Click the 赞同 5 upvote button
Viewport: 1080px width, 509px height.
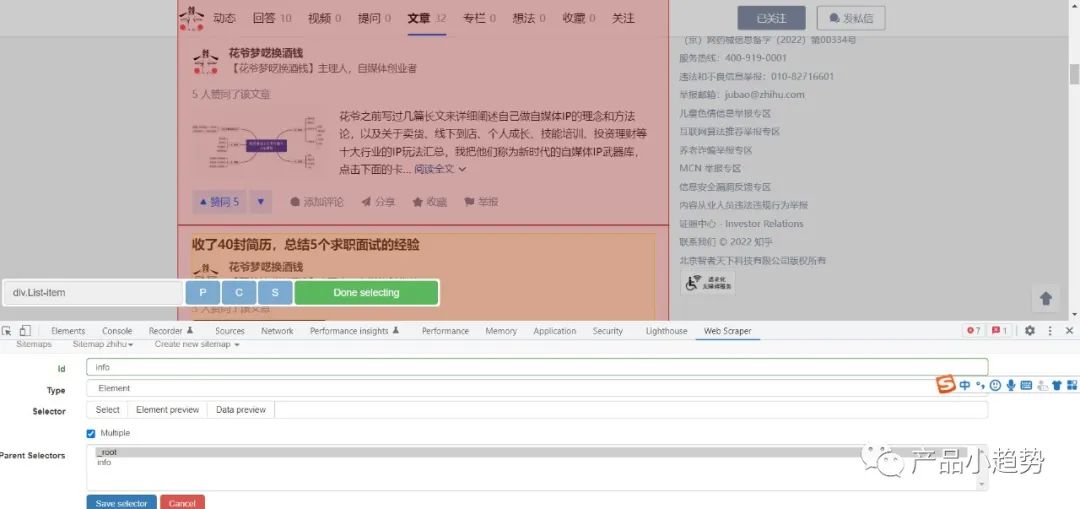pyautogui.click(x=219, y=202)
